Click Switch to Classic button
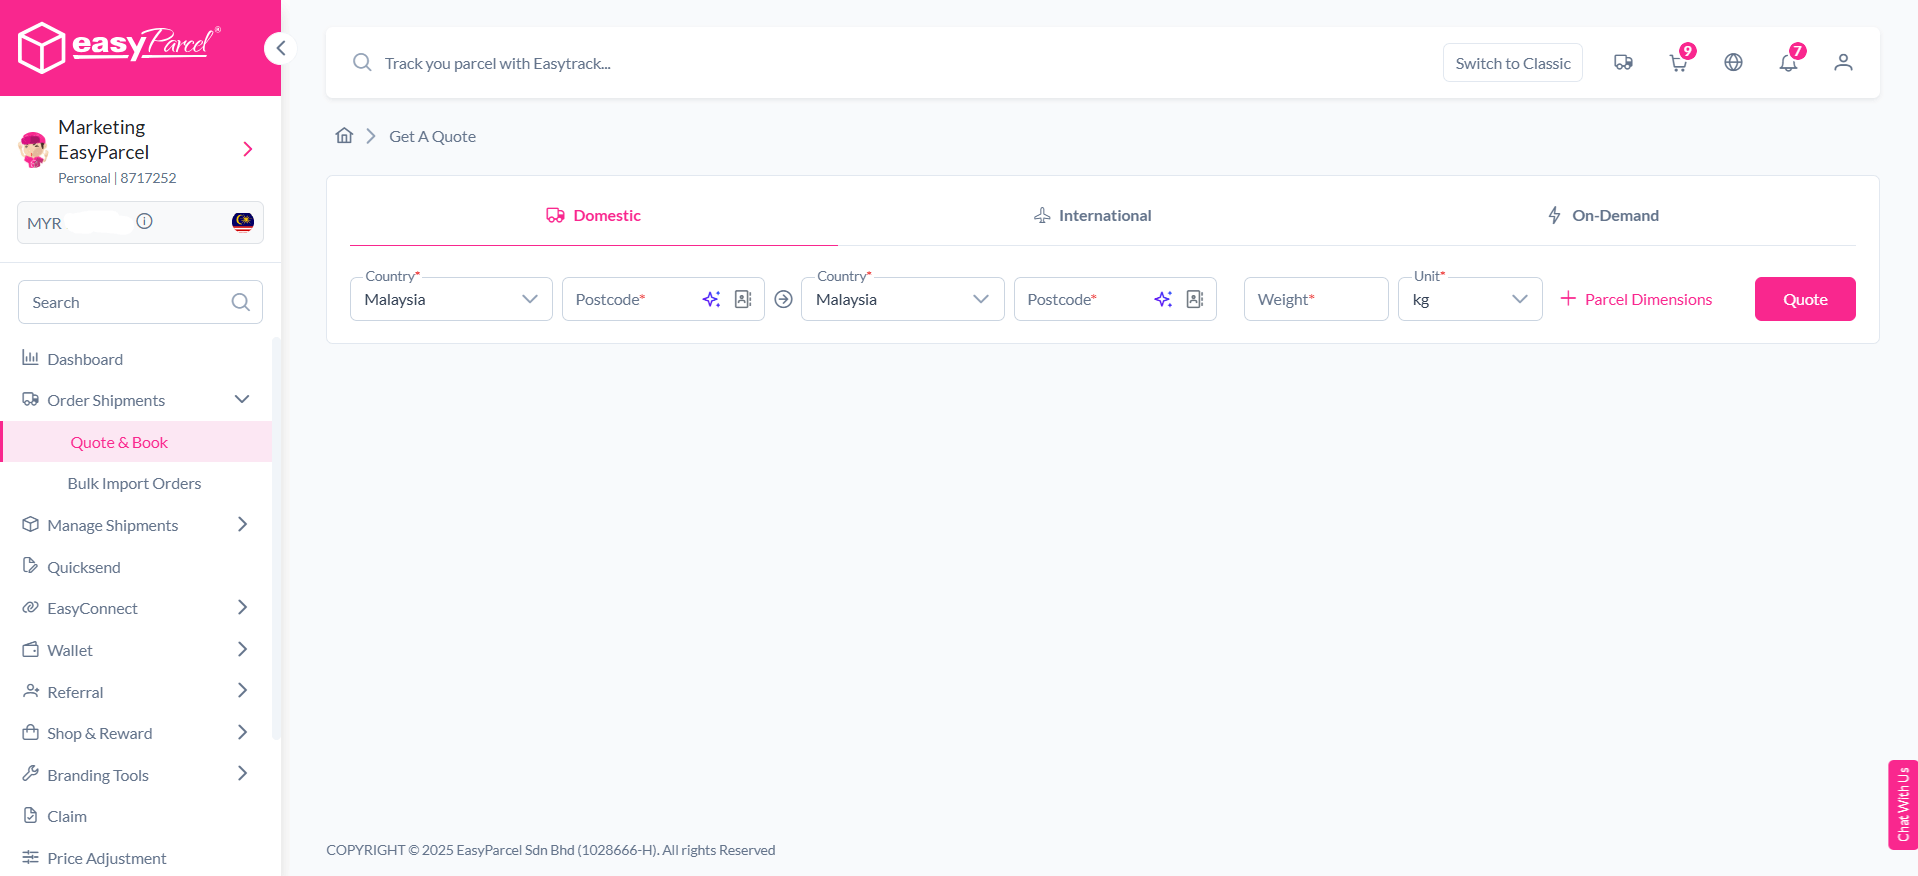This screenshot has width=1918, height=876. [x=1512, y=63]
